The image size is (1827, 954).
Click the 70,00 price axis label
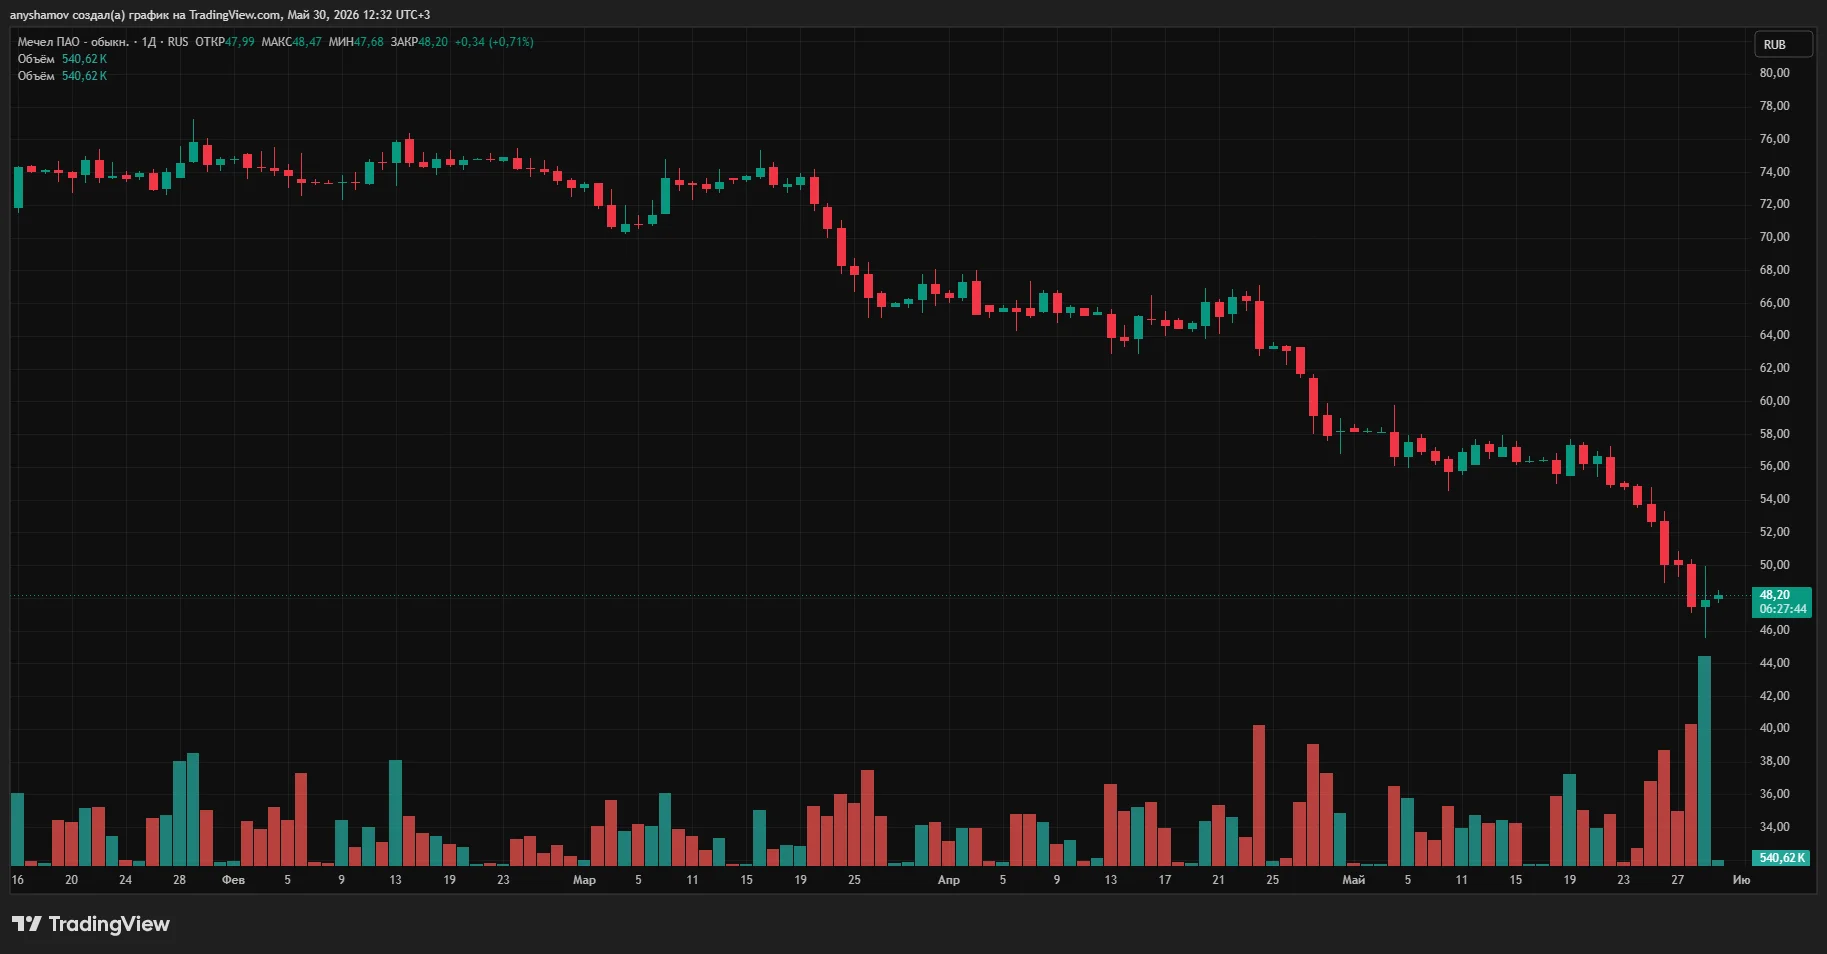1774,237
